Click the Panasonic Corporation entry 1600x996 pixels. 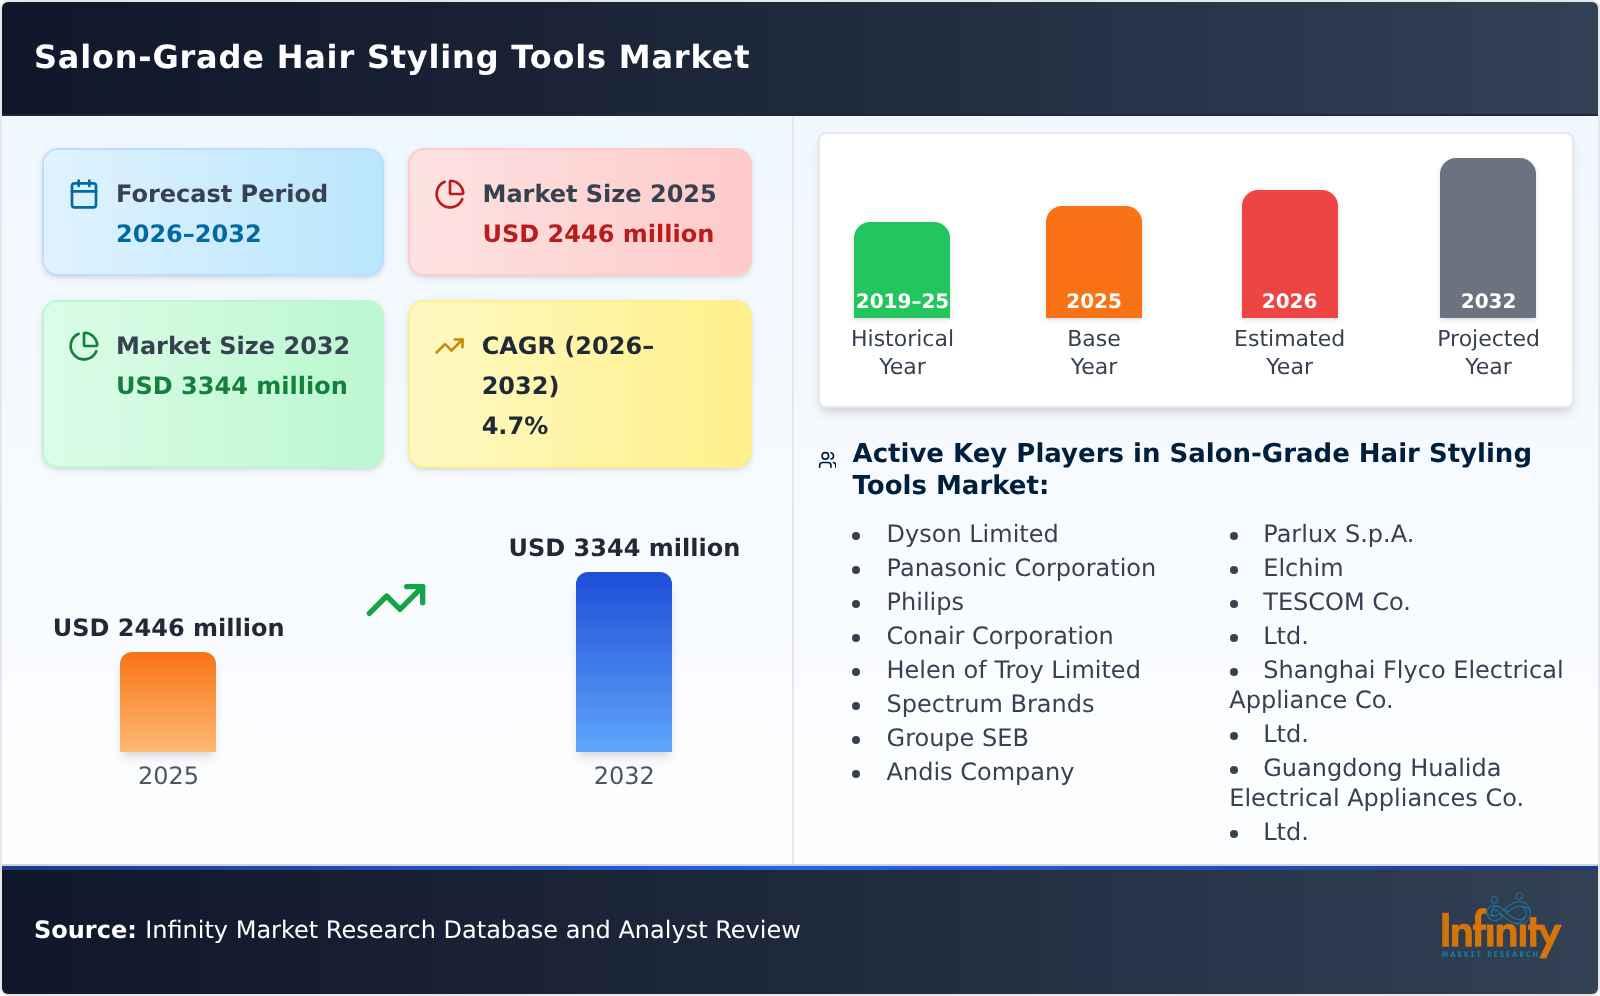click(1020, 567)
